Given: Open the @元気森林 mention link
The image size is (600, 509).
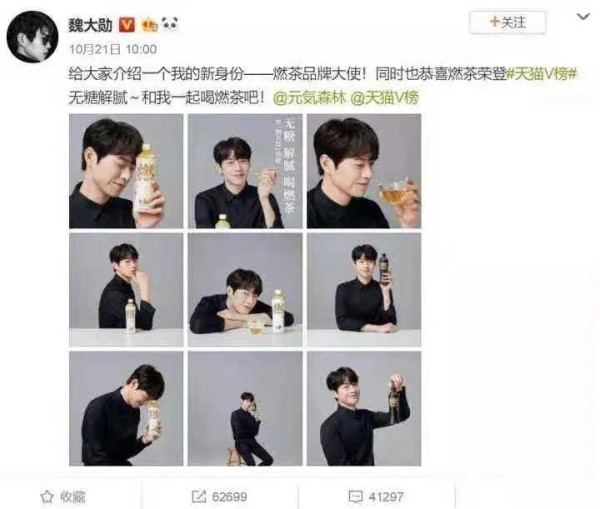Looking at the screenshot, I should (x=309, y=98).
